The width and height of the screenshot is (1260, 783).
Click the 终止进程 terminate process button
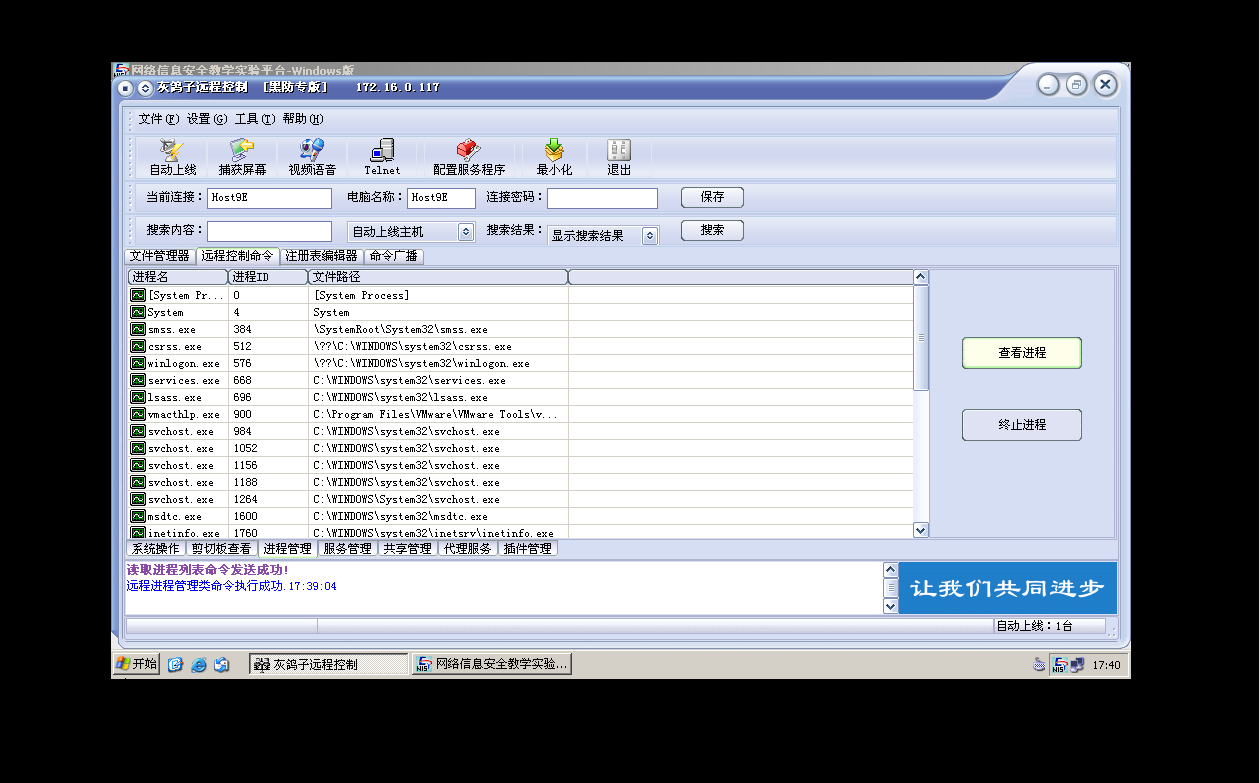pos(1021,424)
